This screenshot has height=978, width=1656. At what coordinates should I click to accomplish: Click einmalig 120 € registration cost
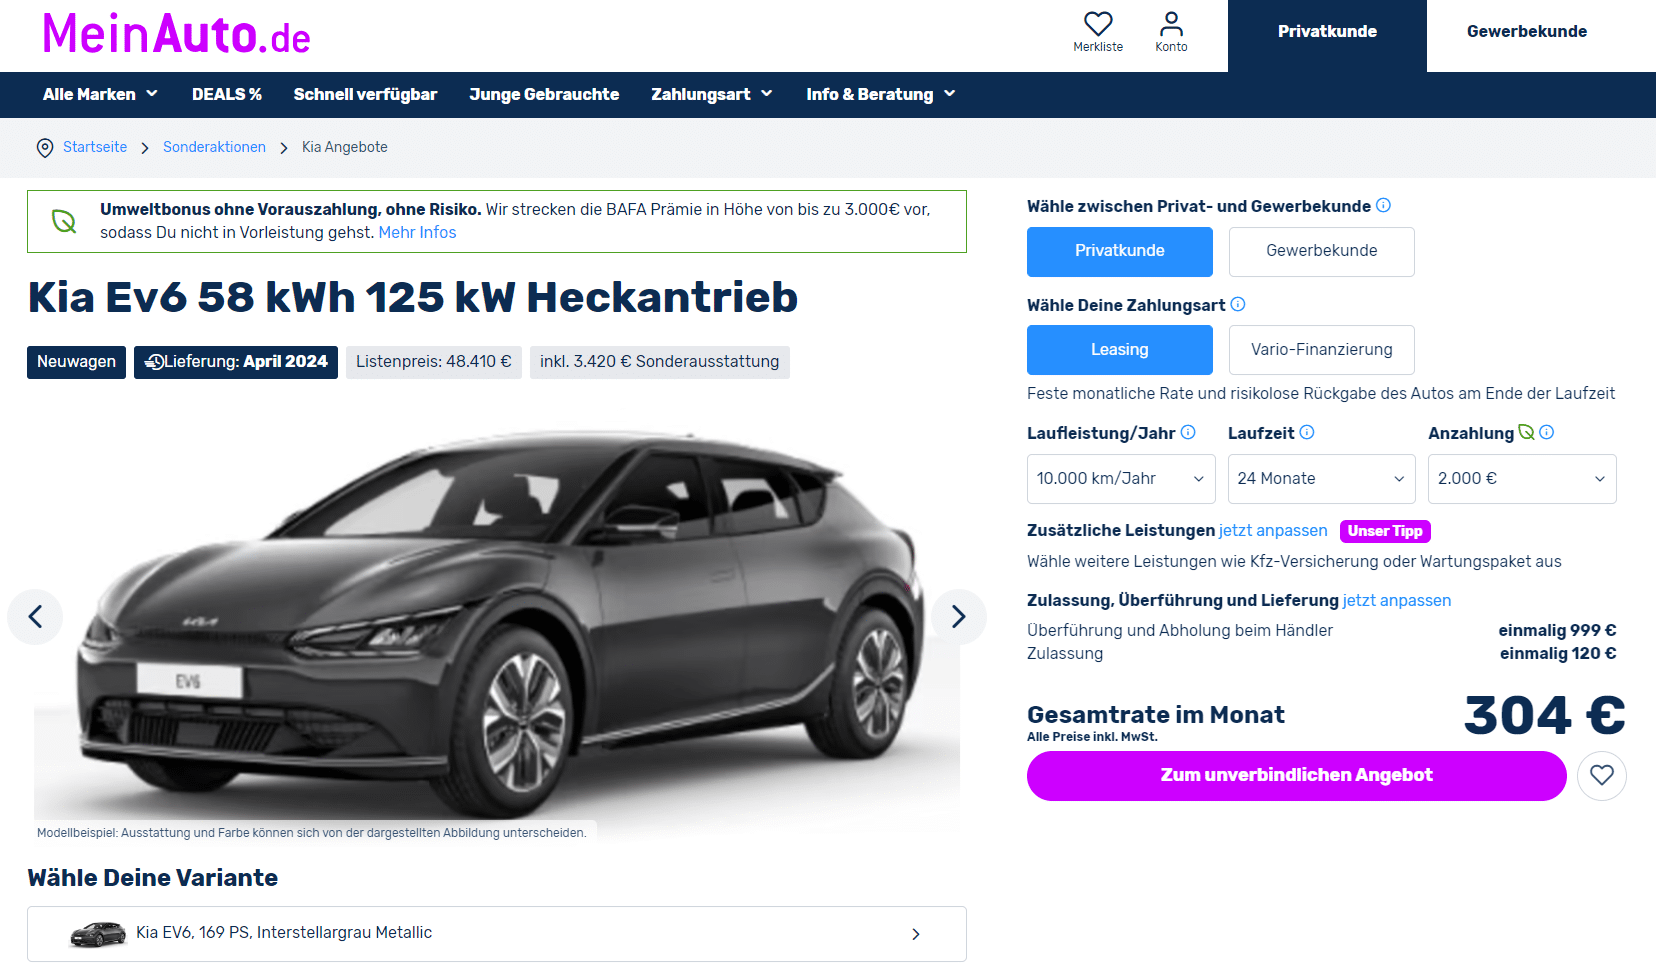pyautogui.click(x=1558, y=654)
